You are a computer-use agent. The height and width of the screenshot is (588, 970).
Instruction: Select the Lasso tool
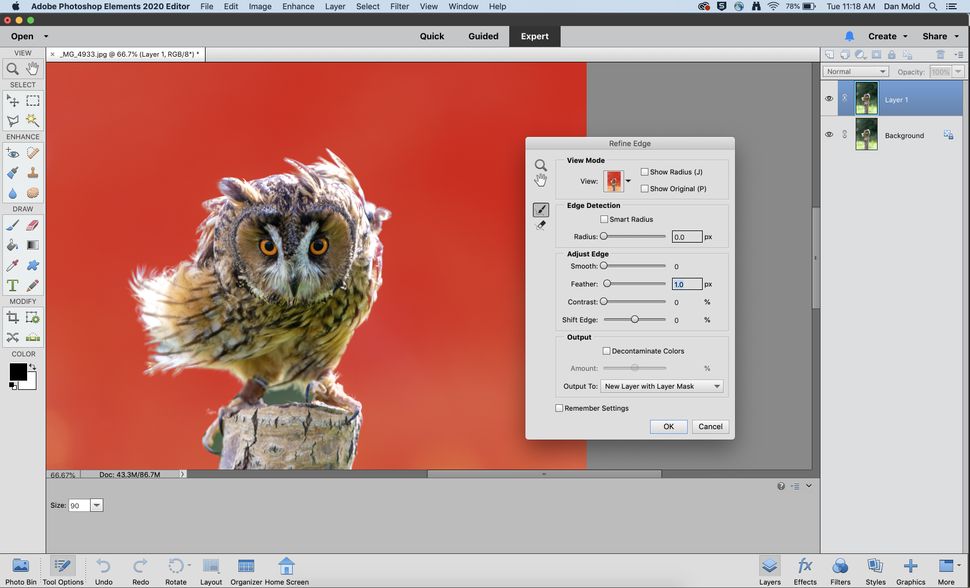[12, 120]
